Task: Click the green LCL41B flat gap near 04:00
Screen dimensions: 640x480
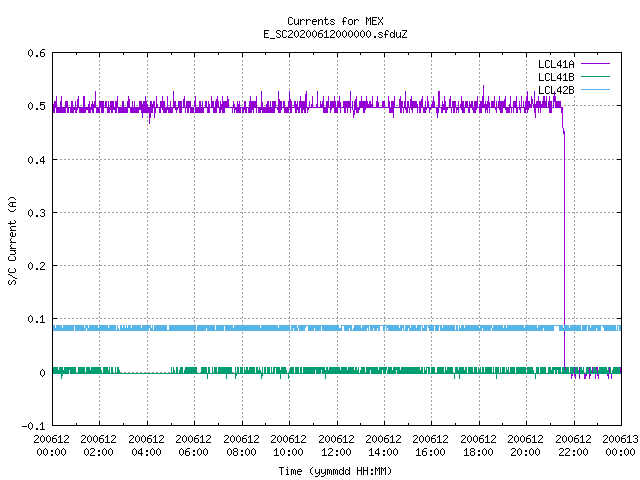Action: [145, 372]
